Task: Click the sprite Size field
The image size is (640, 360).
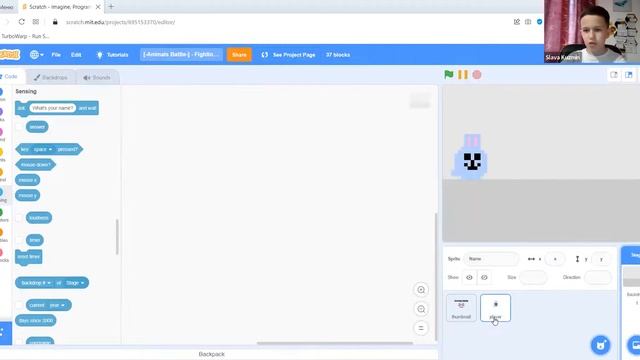Action: pos(533,277)
